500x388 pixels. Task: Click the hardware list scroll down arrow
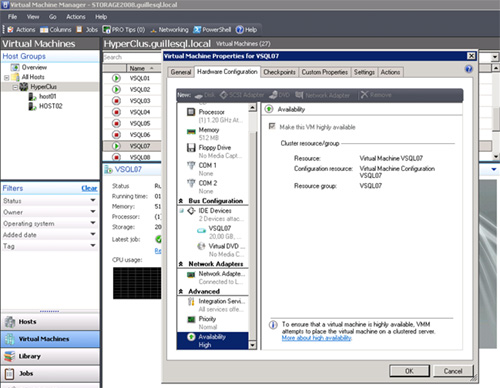tap(253, 345)
